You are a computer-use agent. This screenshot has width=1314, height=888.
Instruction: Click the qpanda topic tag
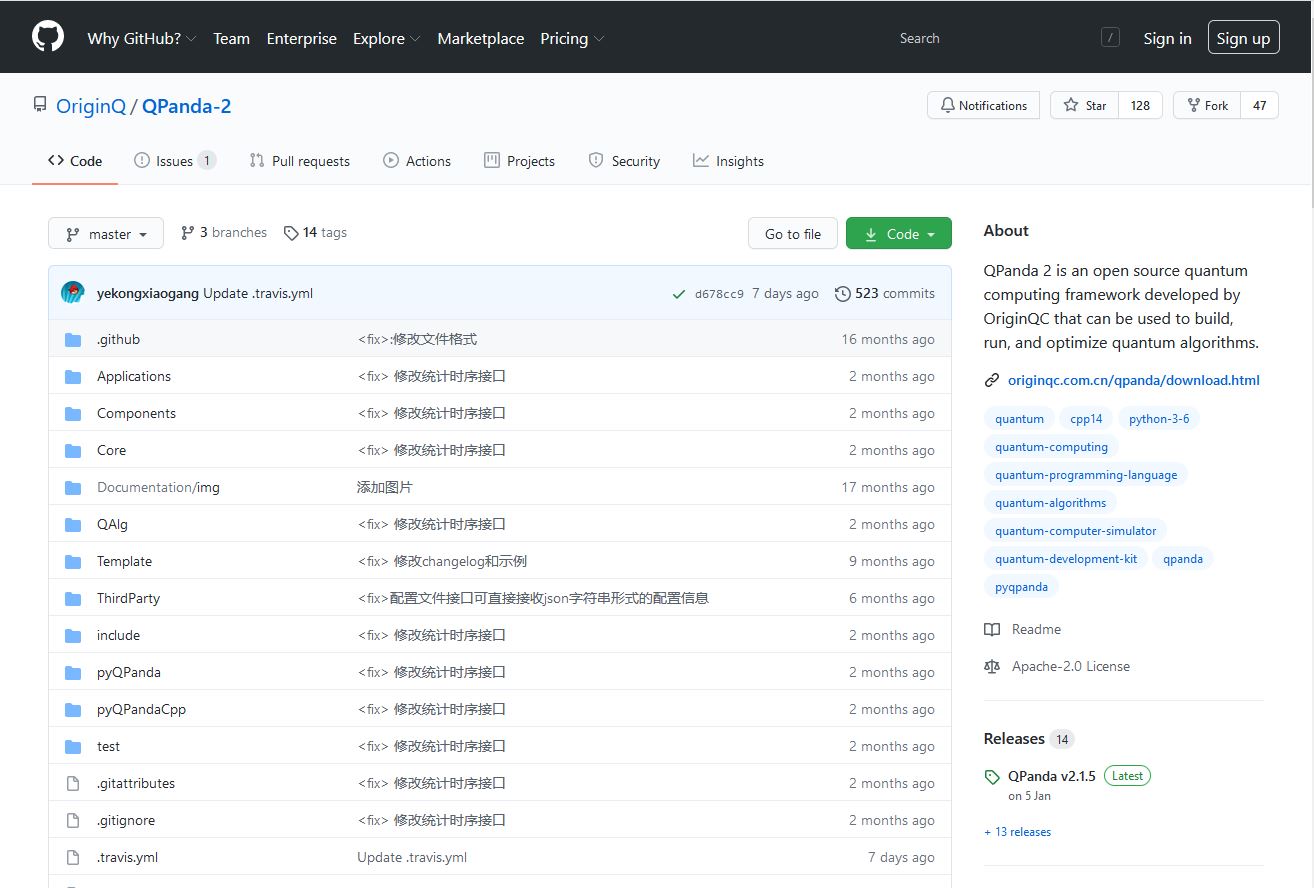(1183, 559)
